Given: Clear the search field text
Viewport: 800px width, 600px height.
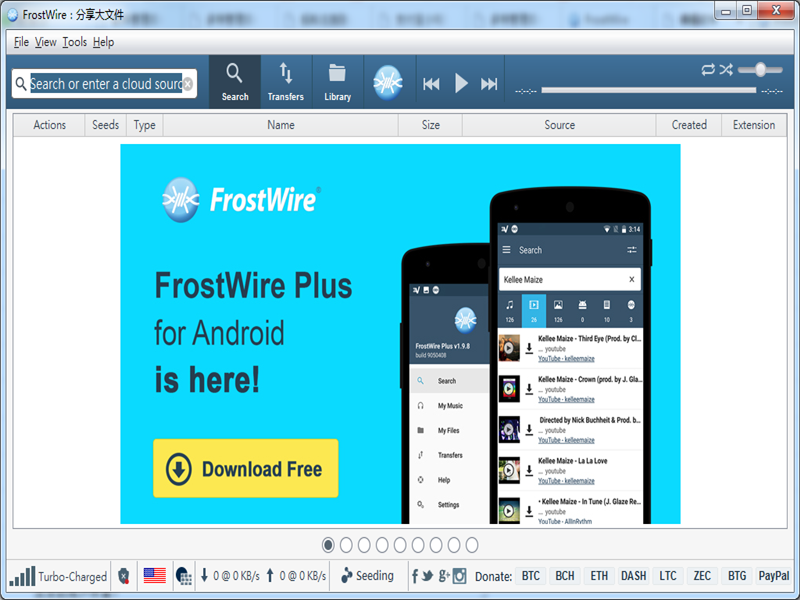Looking at the screenshot, I should (188, 84).
